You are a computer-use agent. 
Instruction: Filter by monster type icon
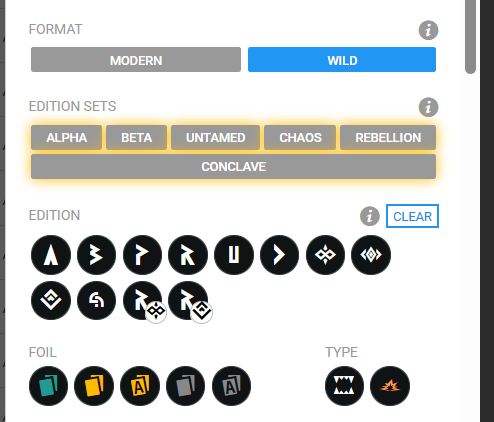pyautogui.click(x=344, y=386)
